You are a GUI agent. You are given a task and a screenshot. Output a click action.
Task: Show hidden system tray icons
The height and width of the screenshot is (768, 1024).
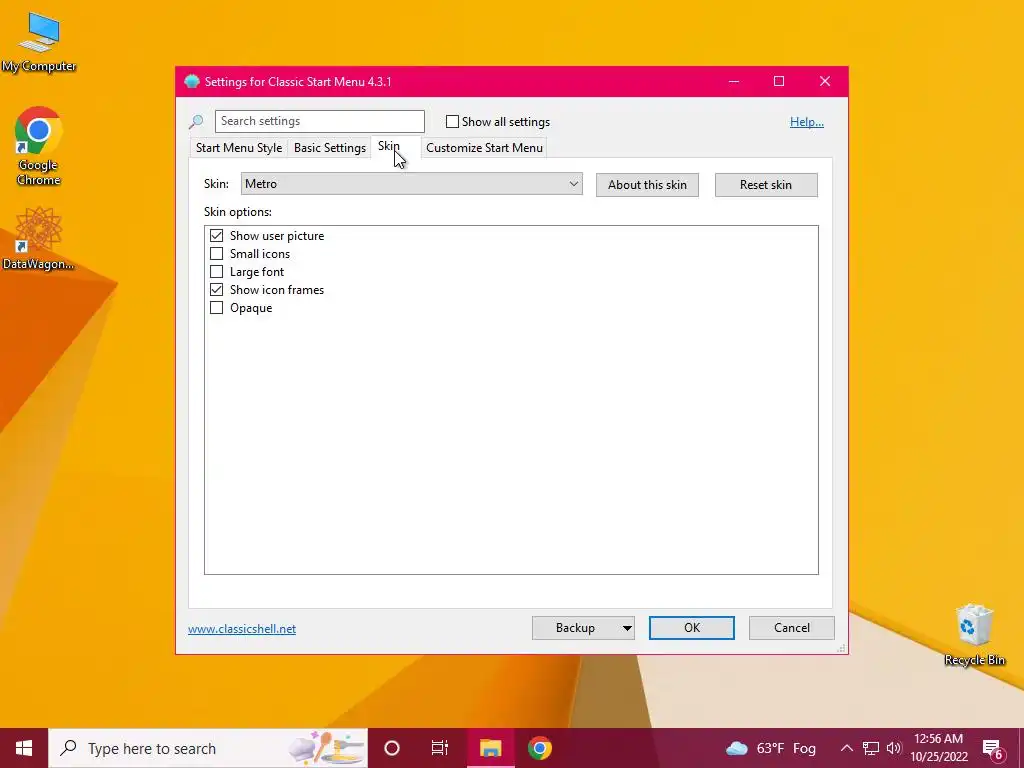pyautogui.click(x=846, y=748)
